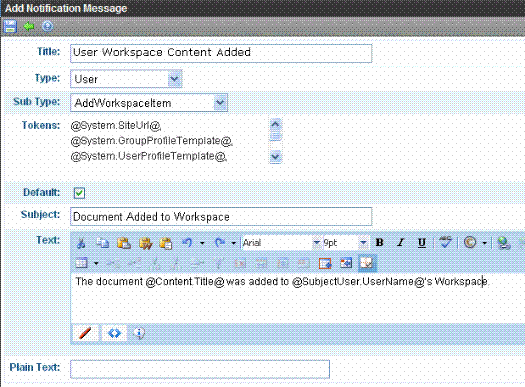Viewport: 525px width, 387px height.
Task: Click into the Plain Text input field
Action: (200, 369)
